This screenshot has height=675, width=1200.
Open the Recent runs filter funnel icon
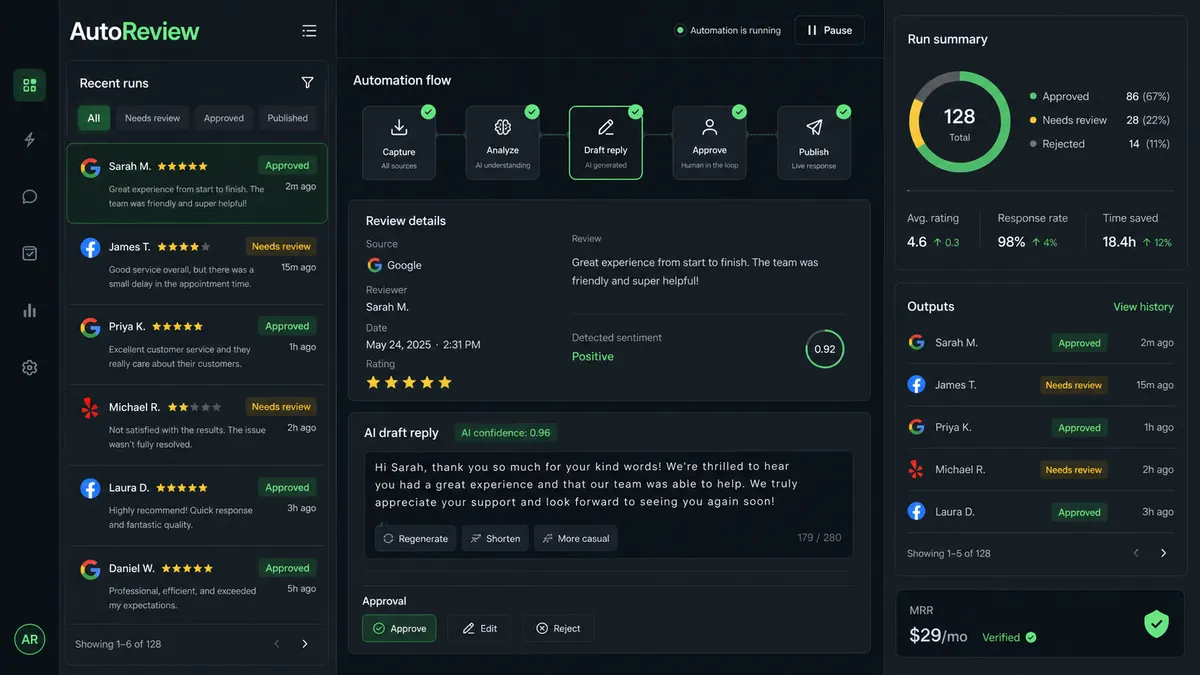coord(307,83)
